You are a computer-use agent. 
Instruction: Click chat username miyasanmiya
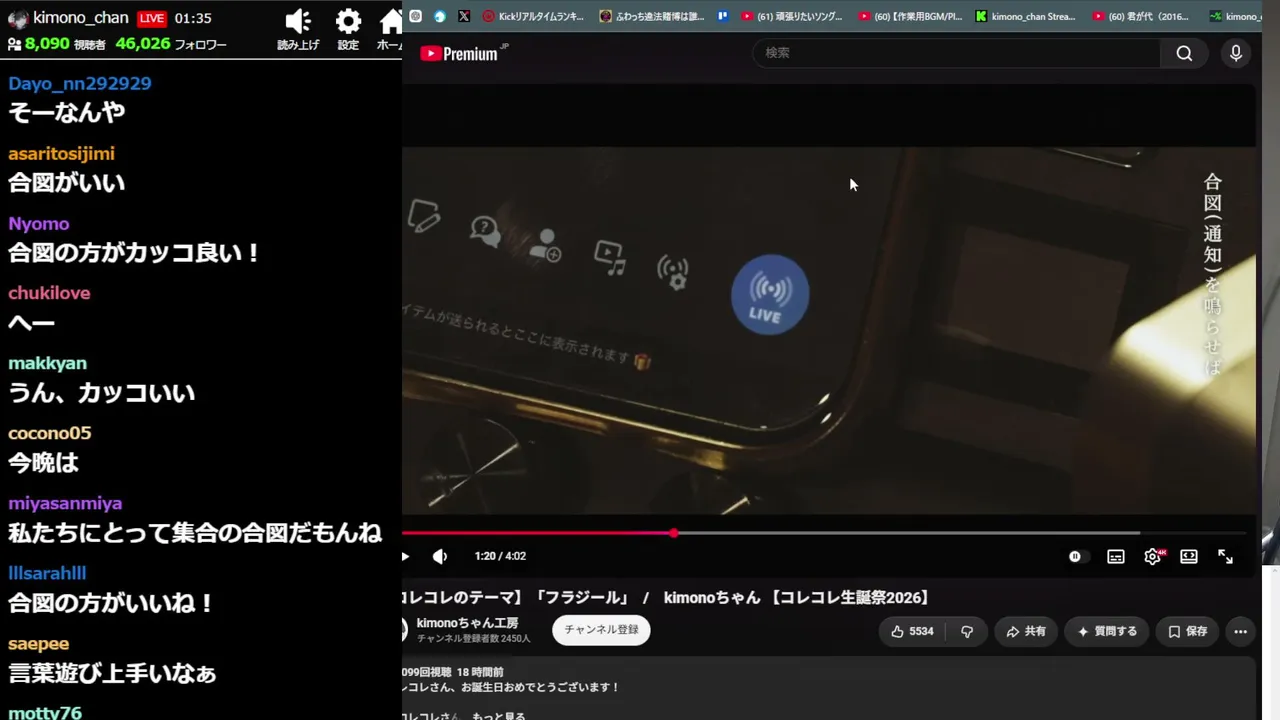tap(65, 503)
